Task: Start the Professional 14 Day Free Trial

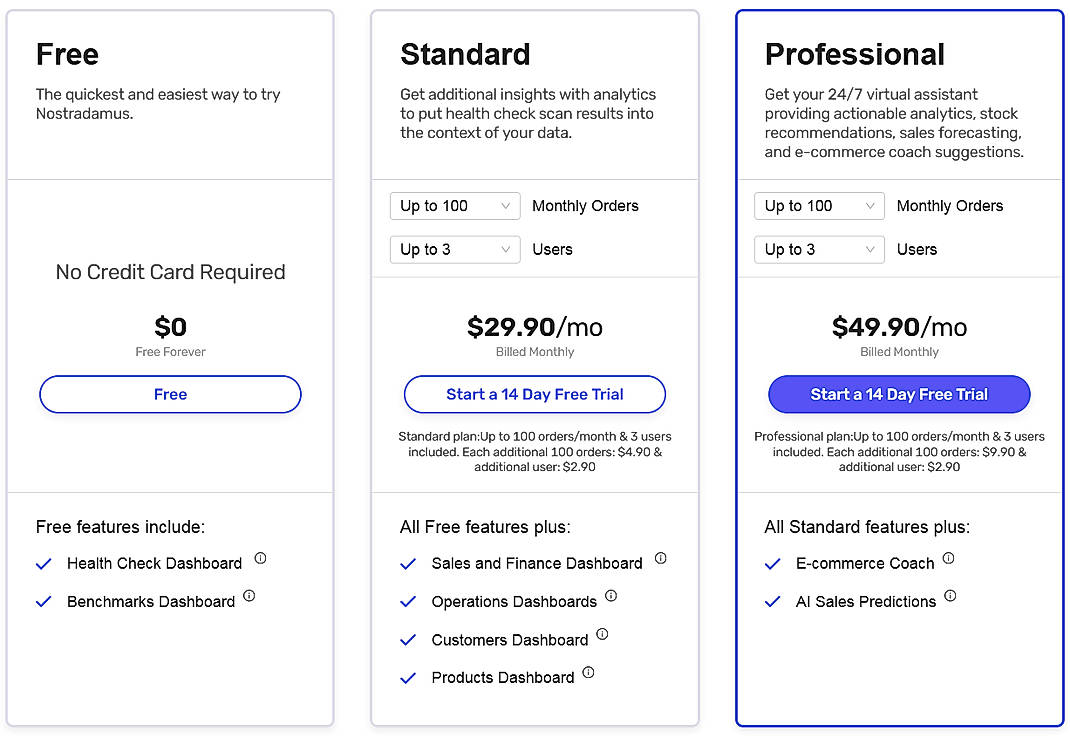Action: (x=898, y=394)
